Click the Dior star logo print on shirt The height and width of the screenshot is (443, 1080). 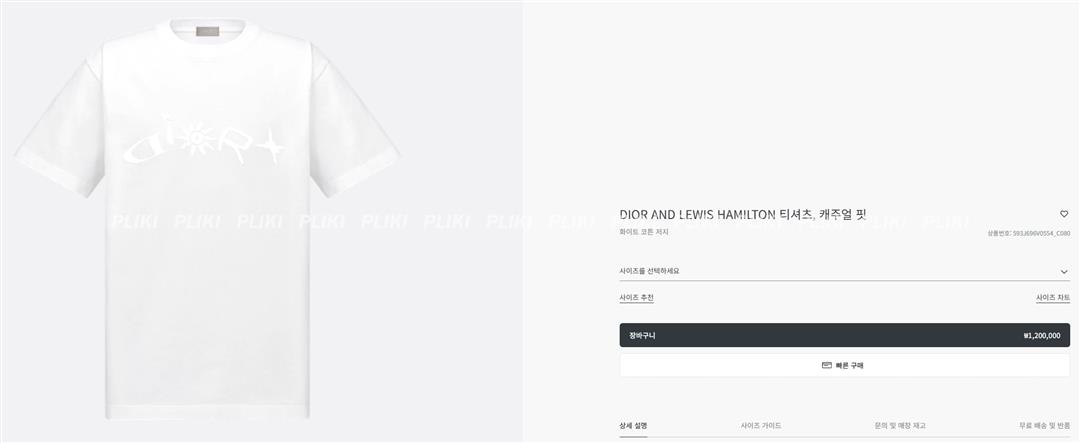click(x=205, y=141)
